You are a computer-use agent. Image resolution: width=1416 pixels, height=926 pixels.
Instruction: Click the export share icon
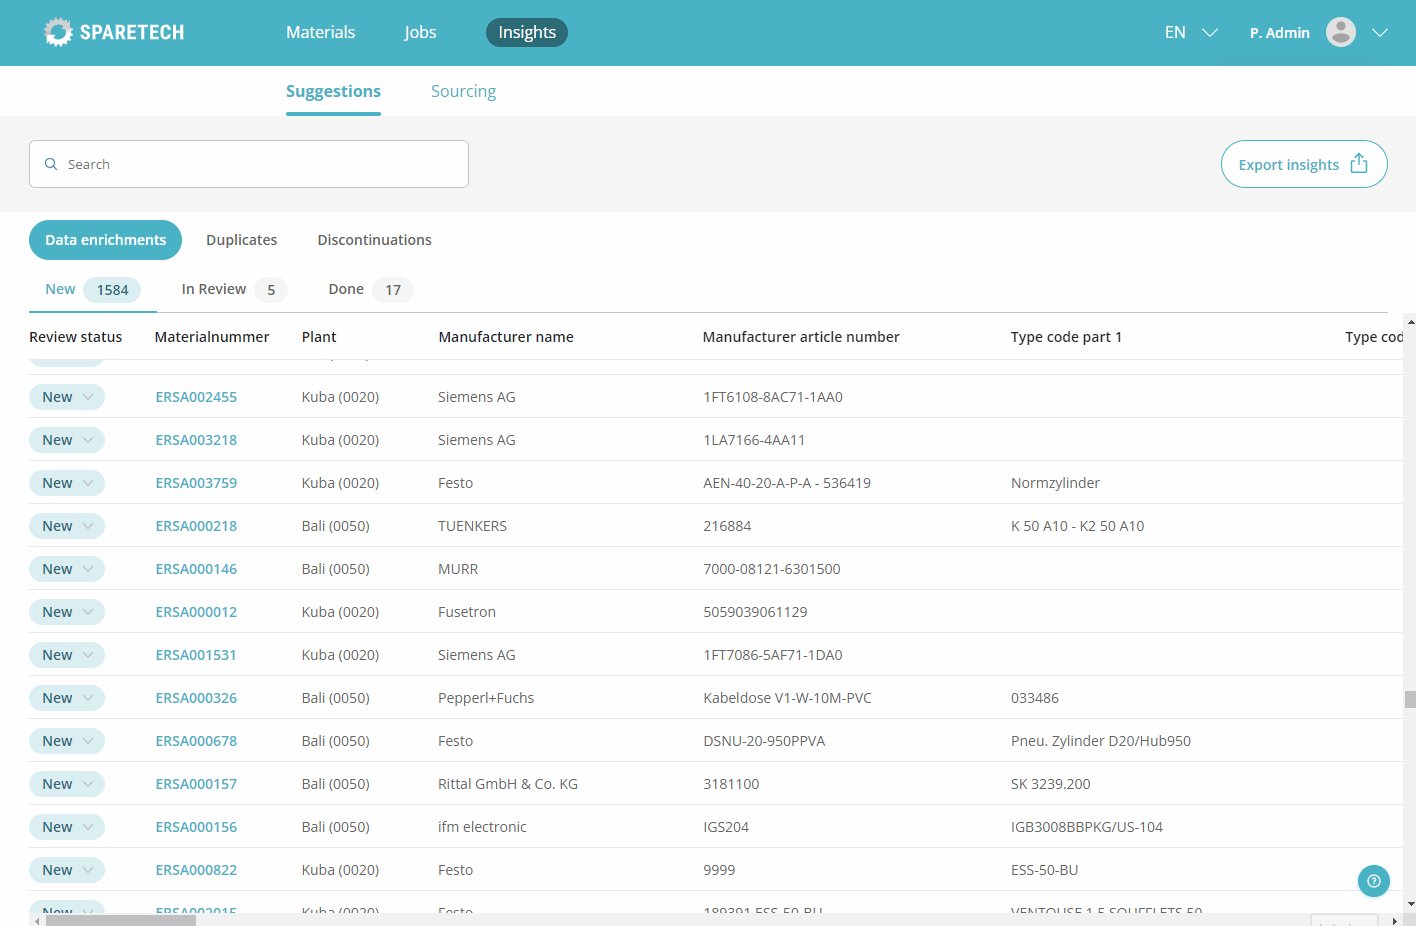pyautogui.click(x=1358, y=164)
